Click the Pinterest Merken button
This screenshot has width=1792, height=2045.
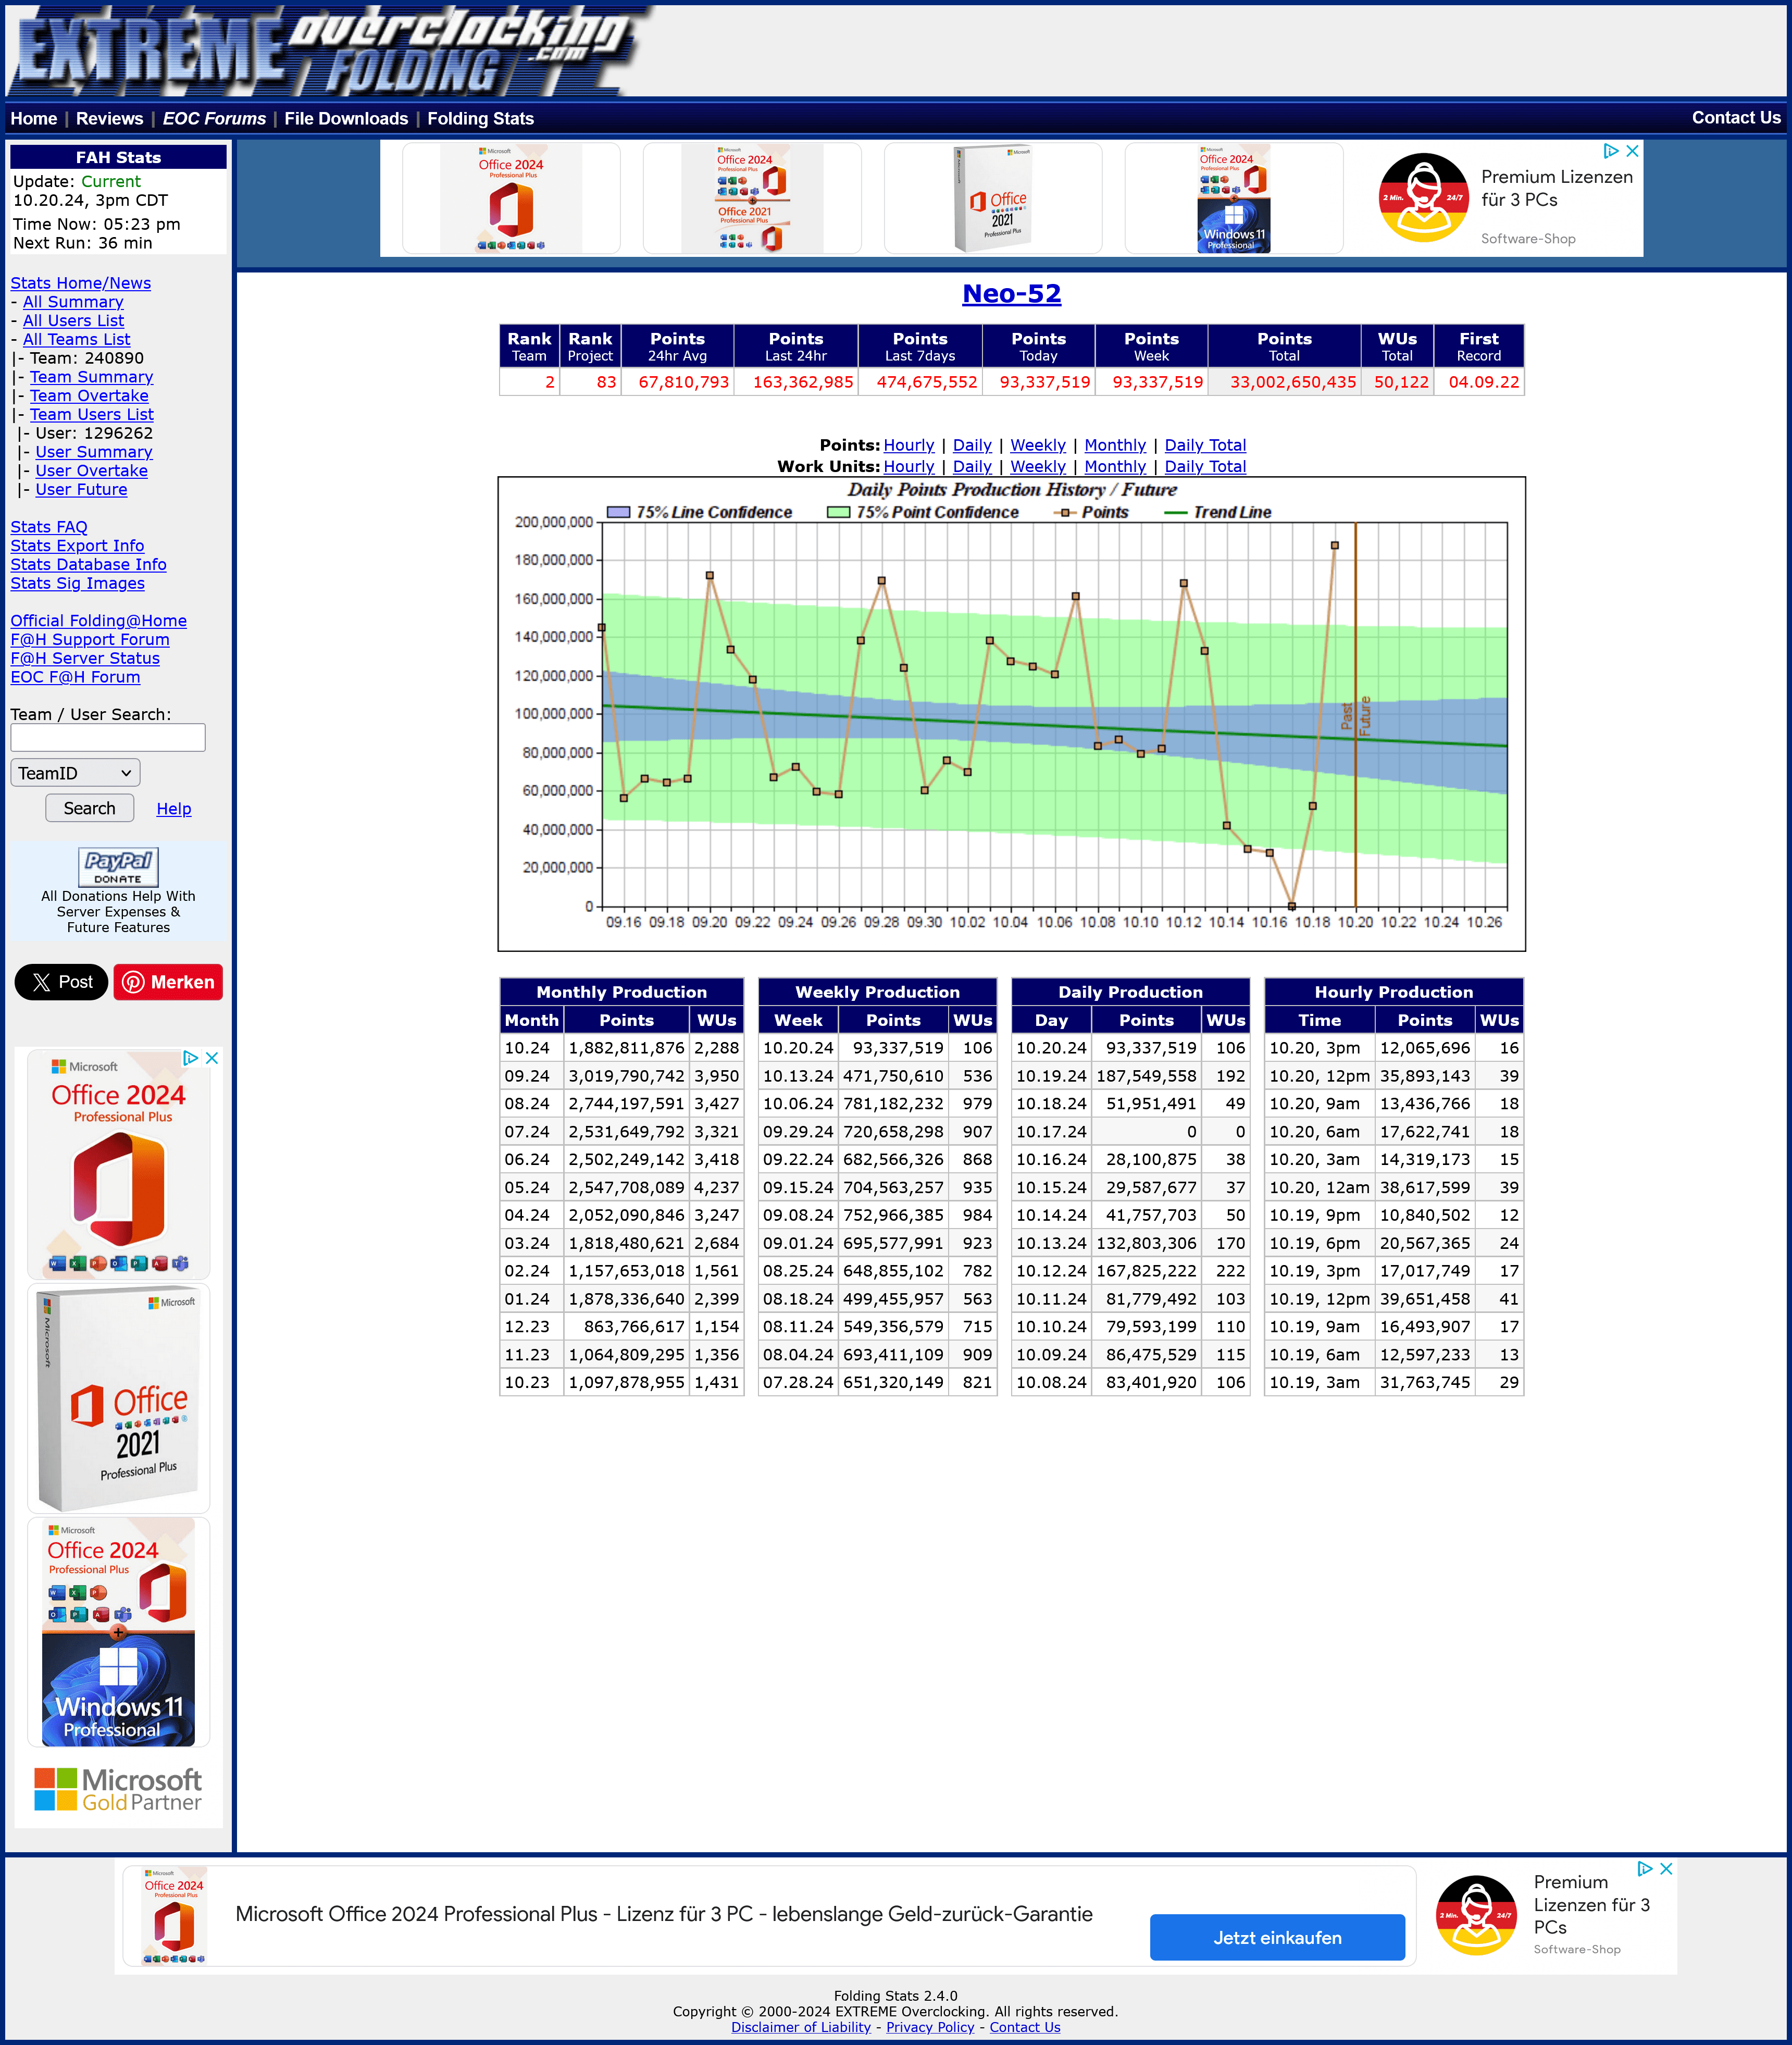pyautogui.click(x=168, y=982)
